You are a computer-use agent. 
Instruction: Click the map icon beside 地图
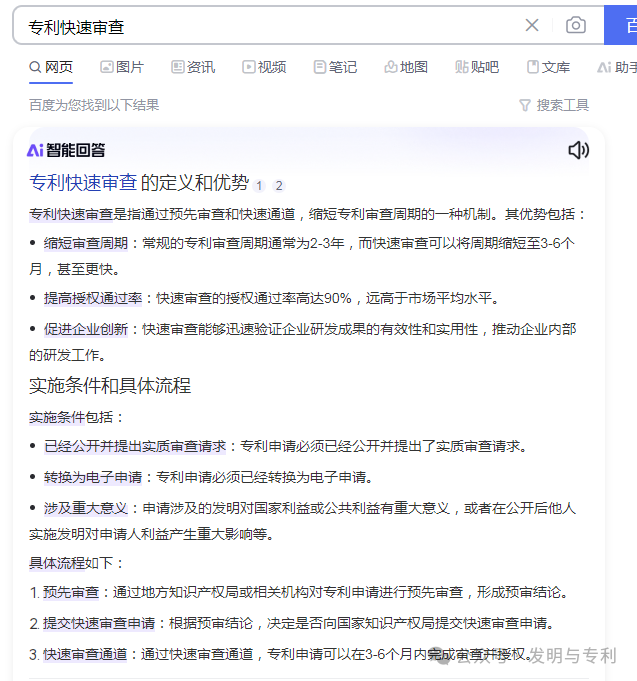[390, 67]
